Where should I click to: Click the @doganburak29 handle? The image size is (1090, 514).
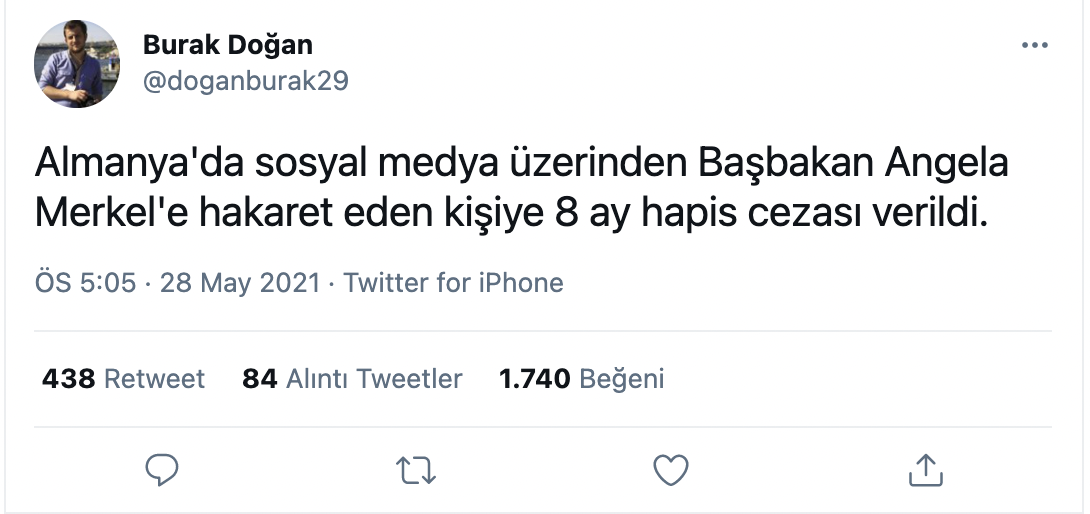point(245,81)
